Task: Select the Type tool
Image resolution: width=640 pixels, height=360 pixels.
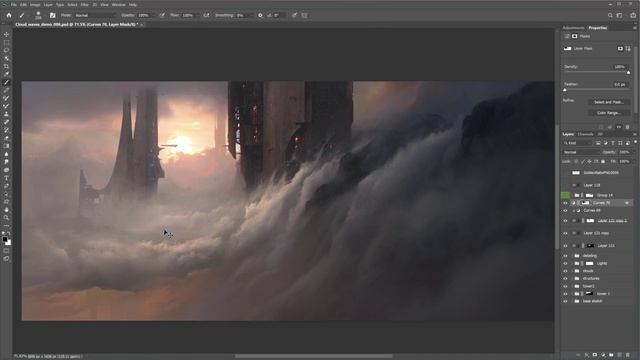Action: click(6, 178)
